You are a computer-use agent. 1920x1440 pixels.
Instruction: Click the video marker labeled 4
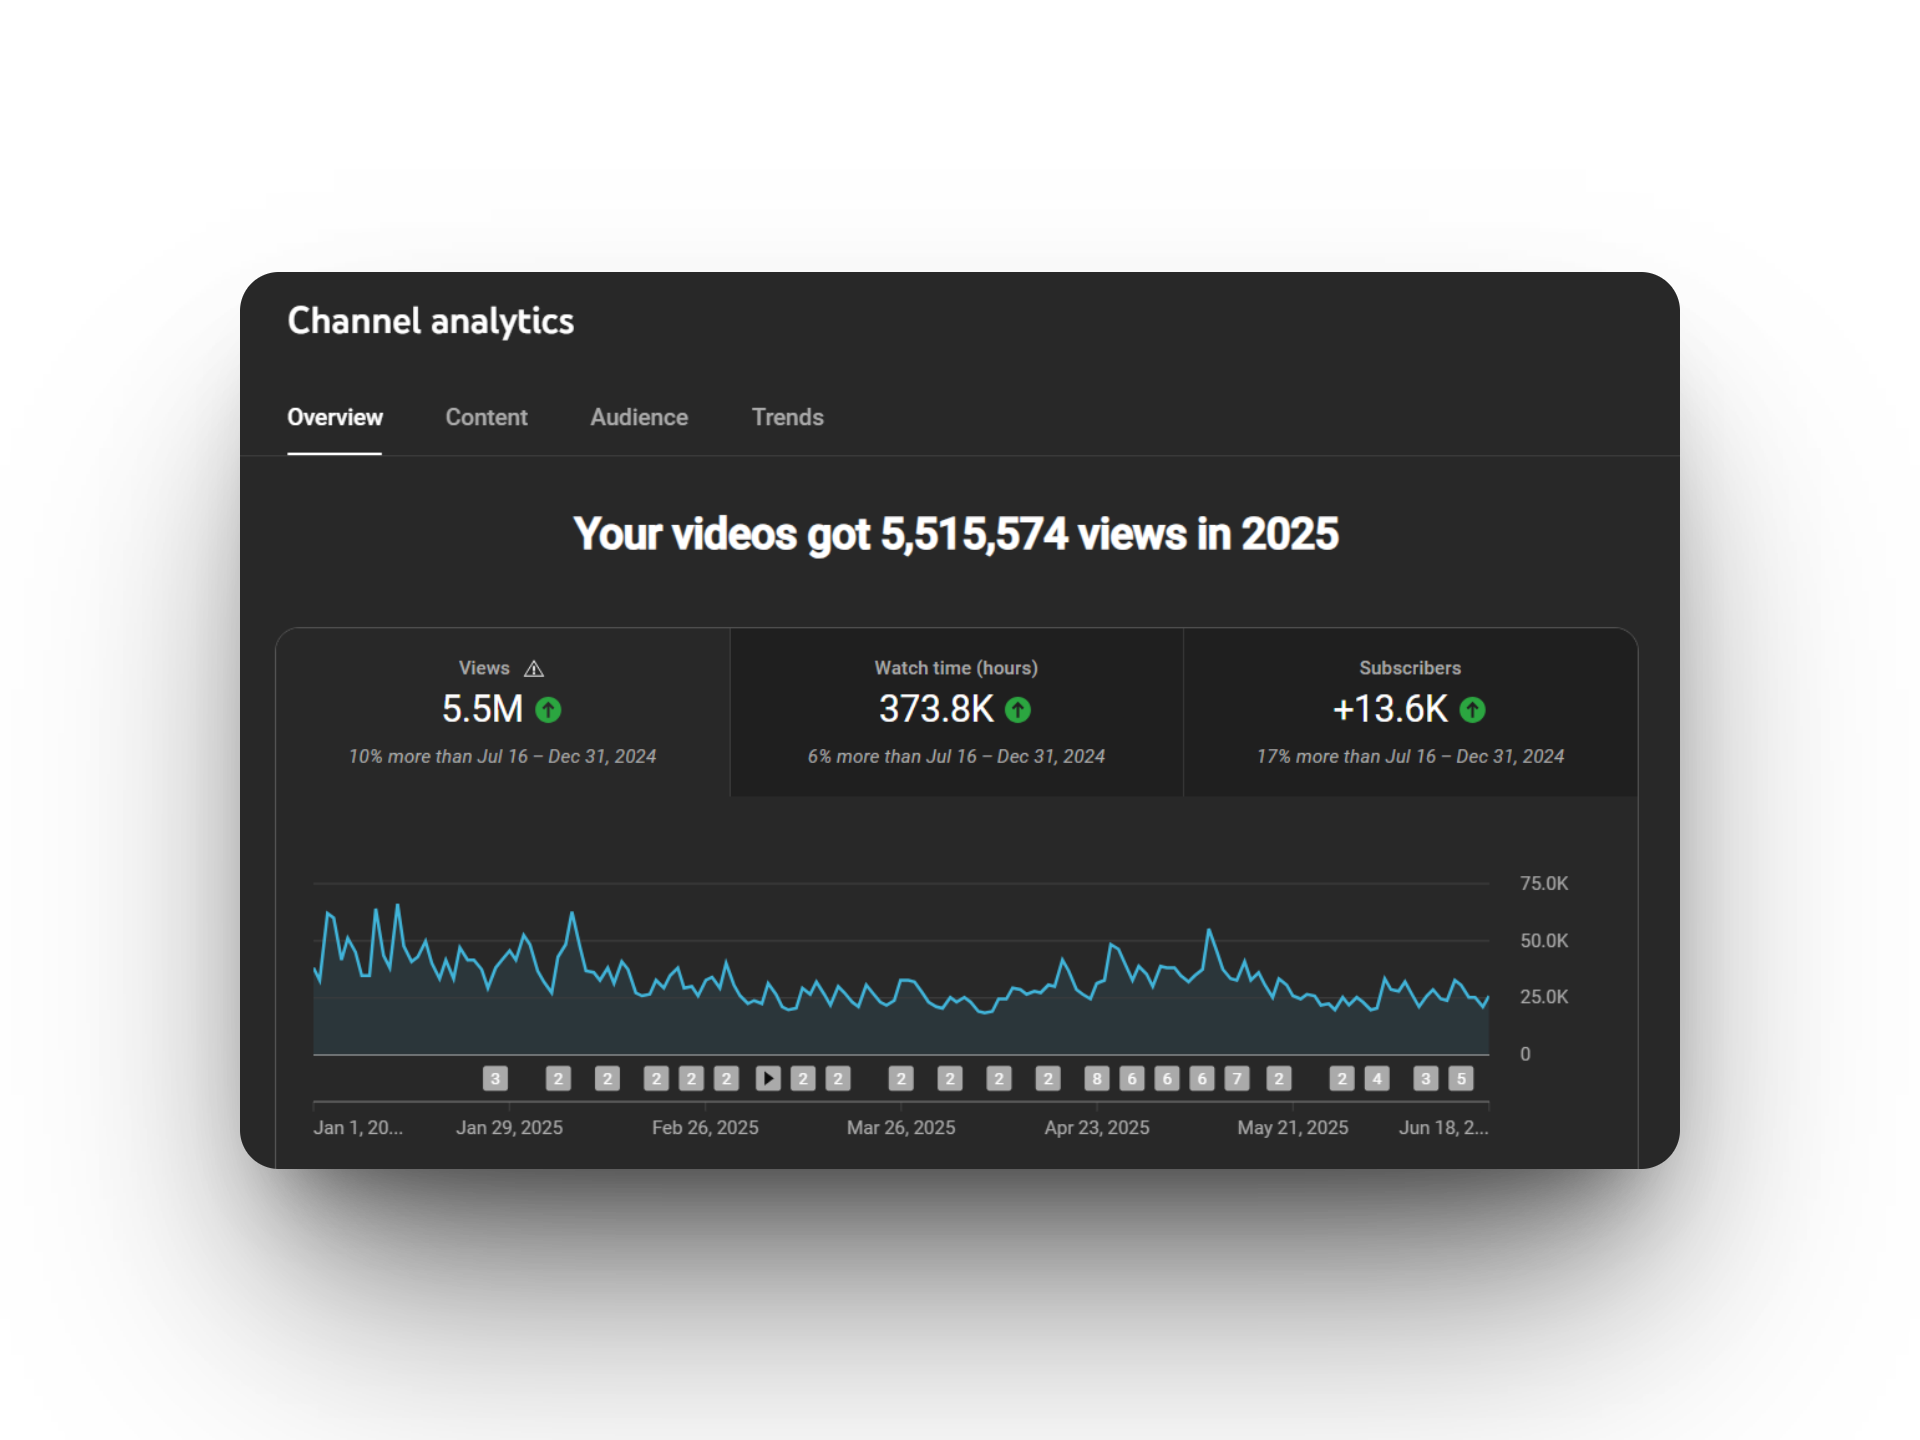pos(1377,1078)
